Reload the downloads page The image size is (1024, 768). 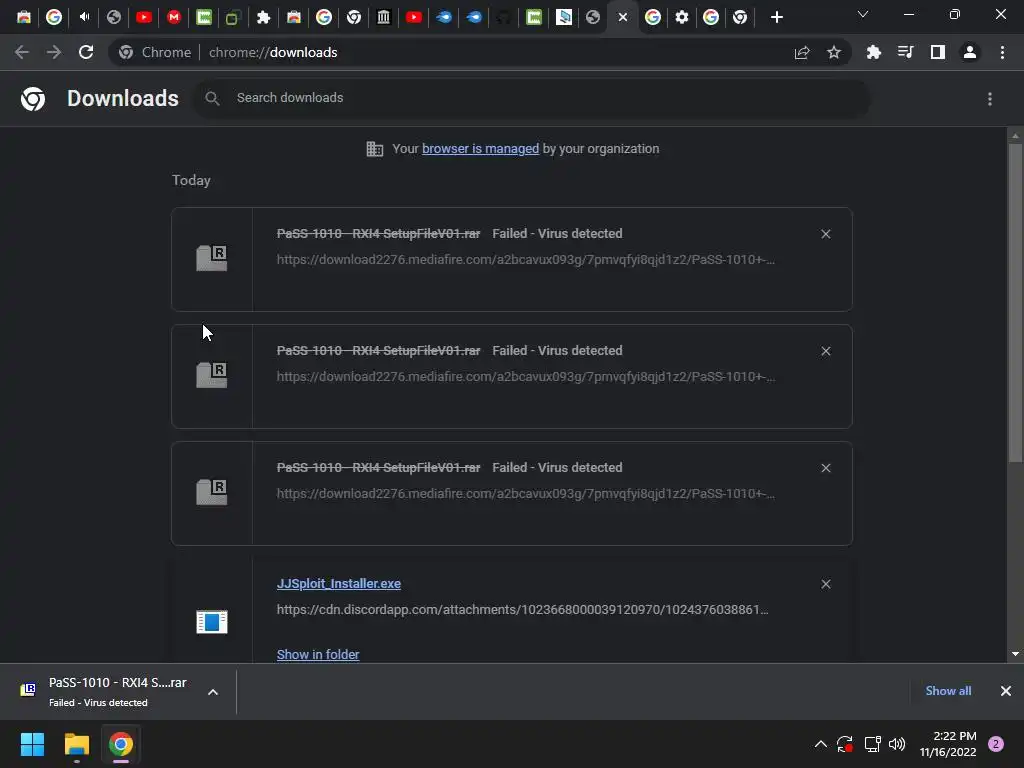pos(86,52)
